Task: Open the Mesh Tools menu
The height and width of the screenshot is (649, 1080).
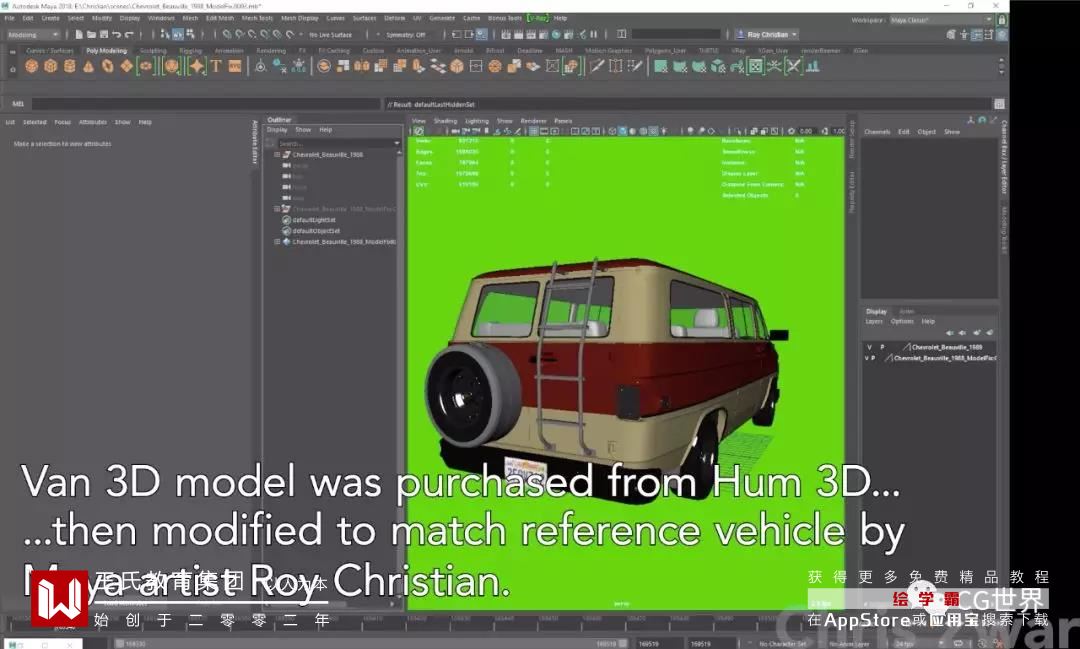Action: [x=257, y=19]
